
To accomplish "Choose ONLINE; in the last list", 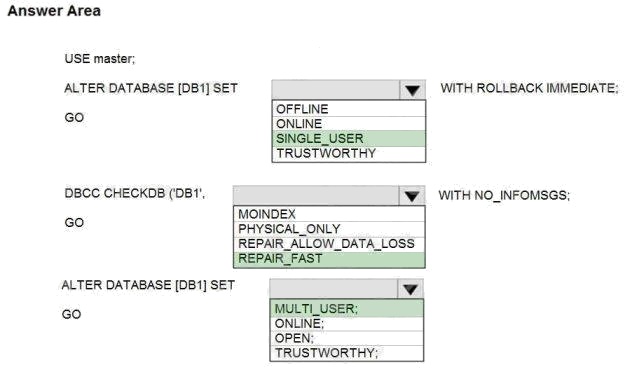I will (347, 324).
